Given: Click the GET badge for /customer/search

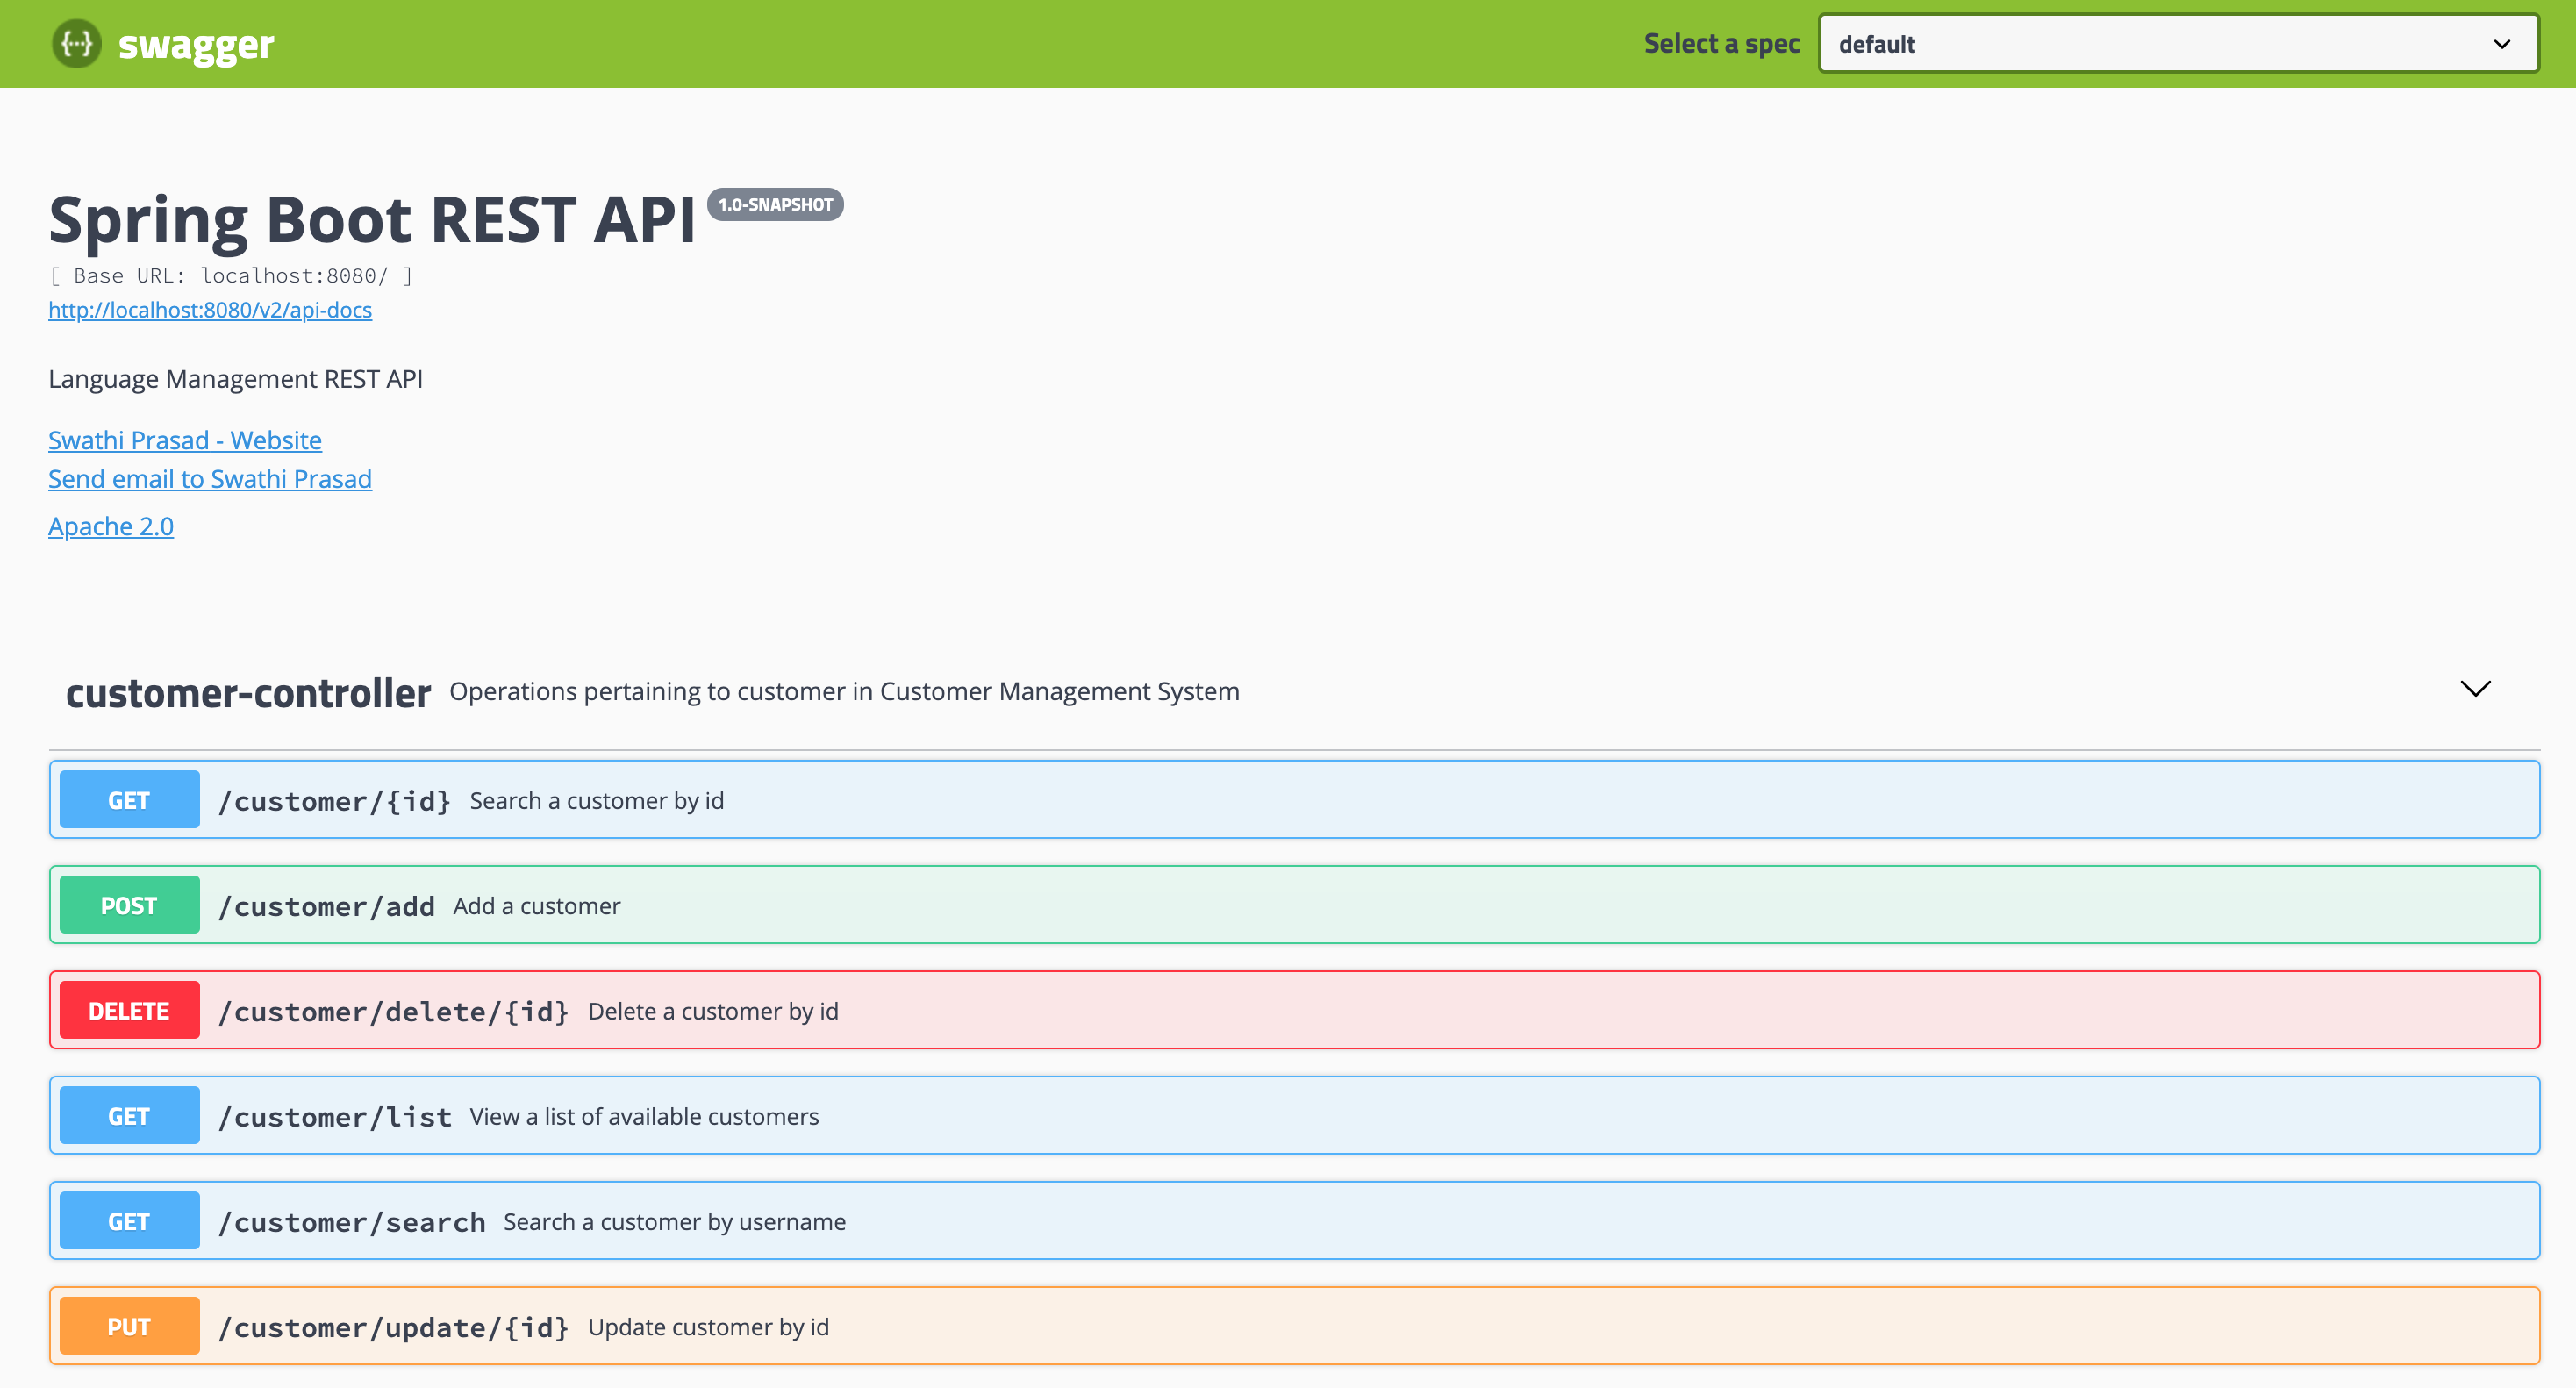Looking at the screenshot, I should point(129,1222).
